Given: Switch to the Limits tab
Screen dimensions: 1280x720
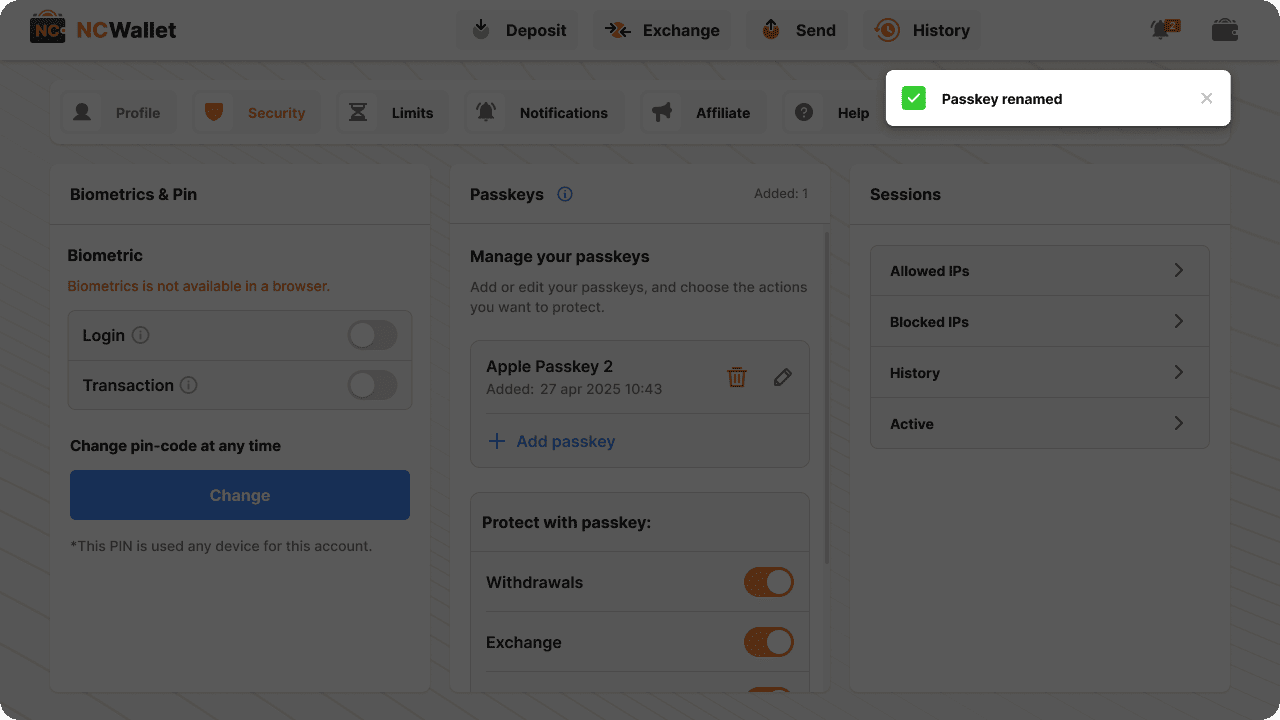Looking at the screenshot, I should click(x=392, y=113).
